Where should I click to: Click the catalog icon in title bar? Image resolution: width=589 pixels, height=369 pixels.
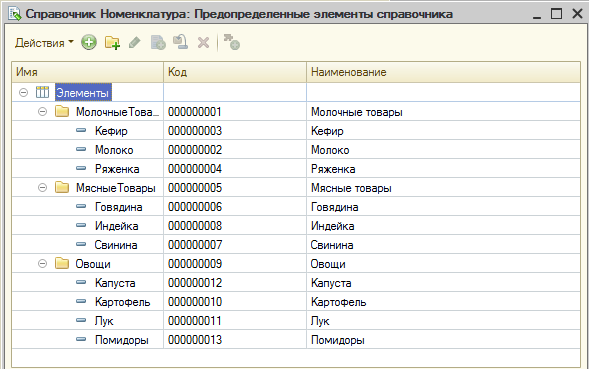coord(15,14)
